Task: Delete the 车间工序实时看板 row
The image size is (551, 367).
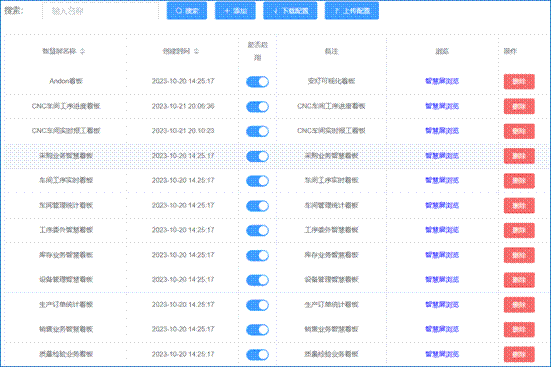Action: pos(519,181)
